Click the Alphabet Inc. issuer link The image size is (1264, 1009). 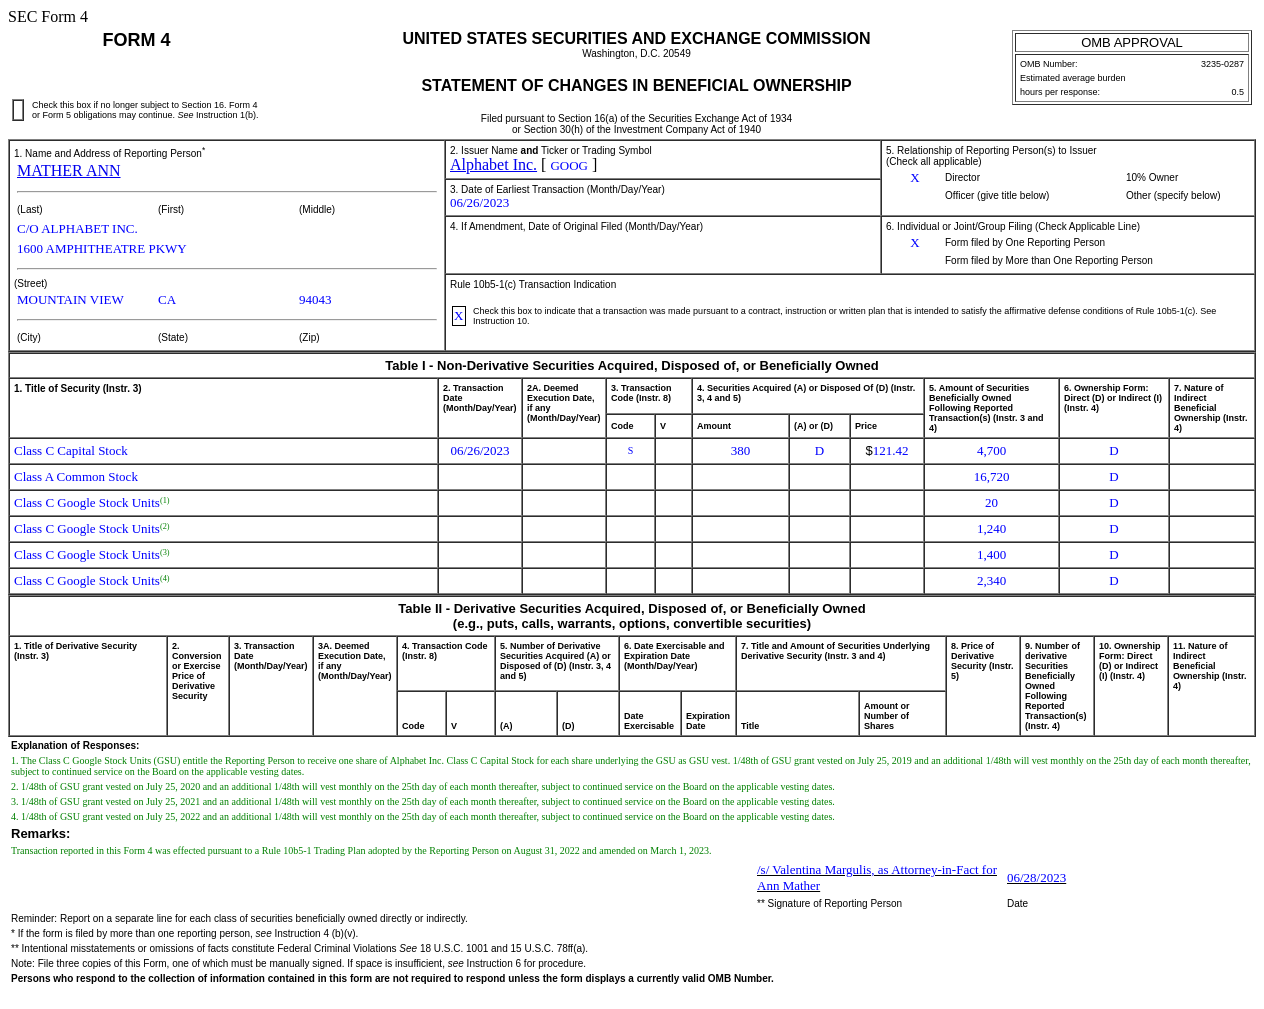point(492,163)
